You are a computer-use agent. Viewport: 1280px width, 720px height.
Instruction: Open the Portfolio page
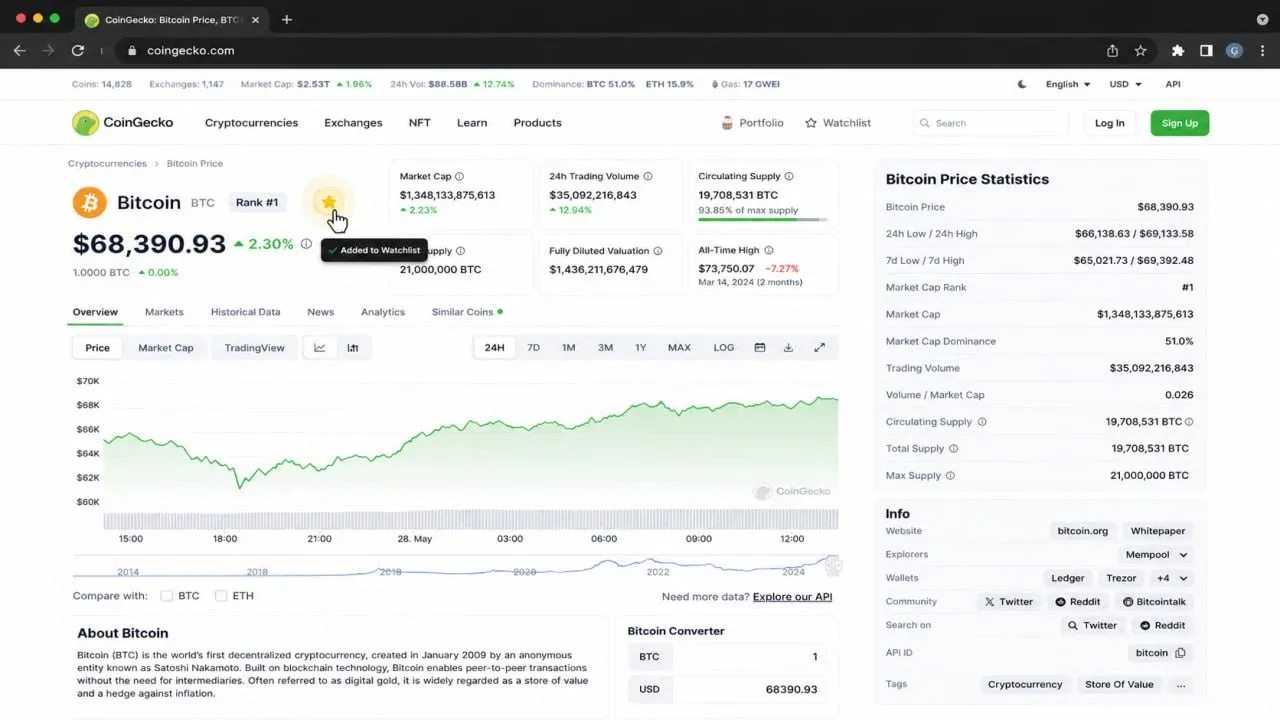pos(752,123)
